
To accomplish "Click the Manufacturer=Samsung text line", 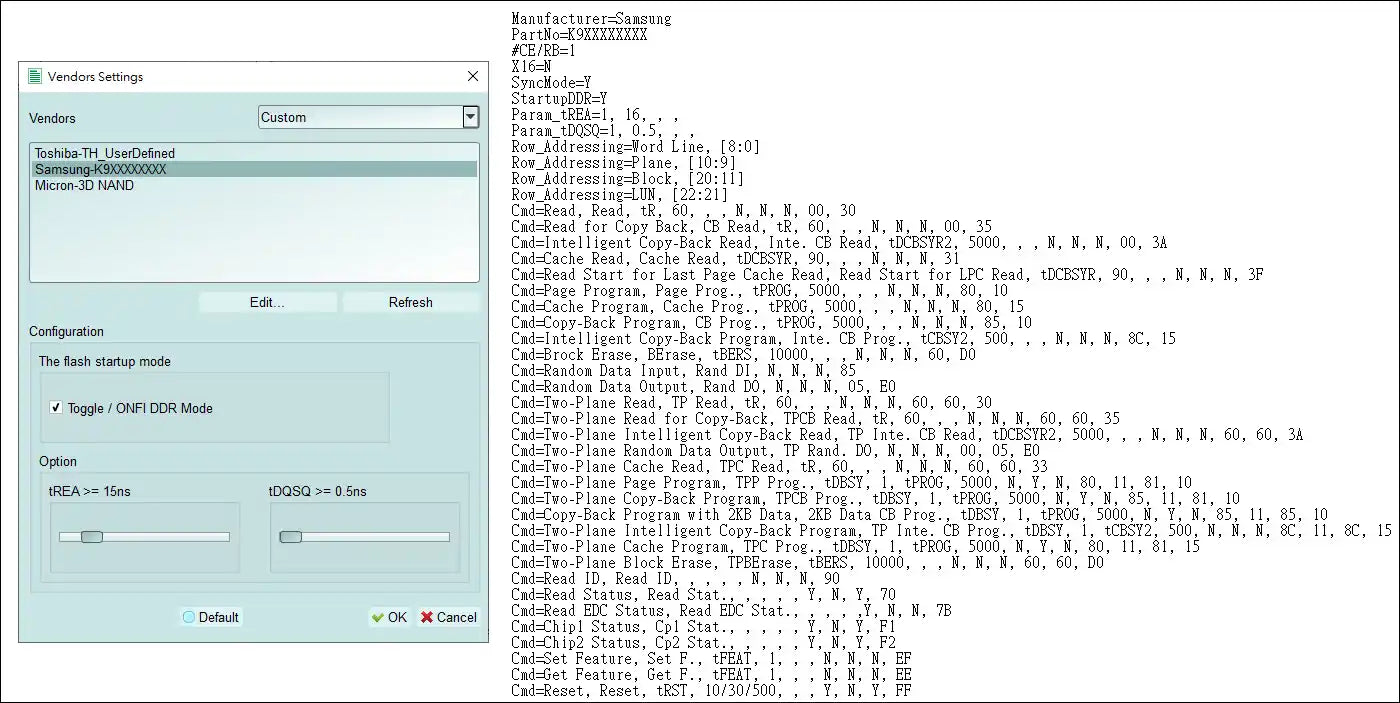I will [591, 18].
